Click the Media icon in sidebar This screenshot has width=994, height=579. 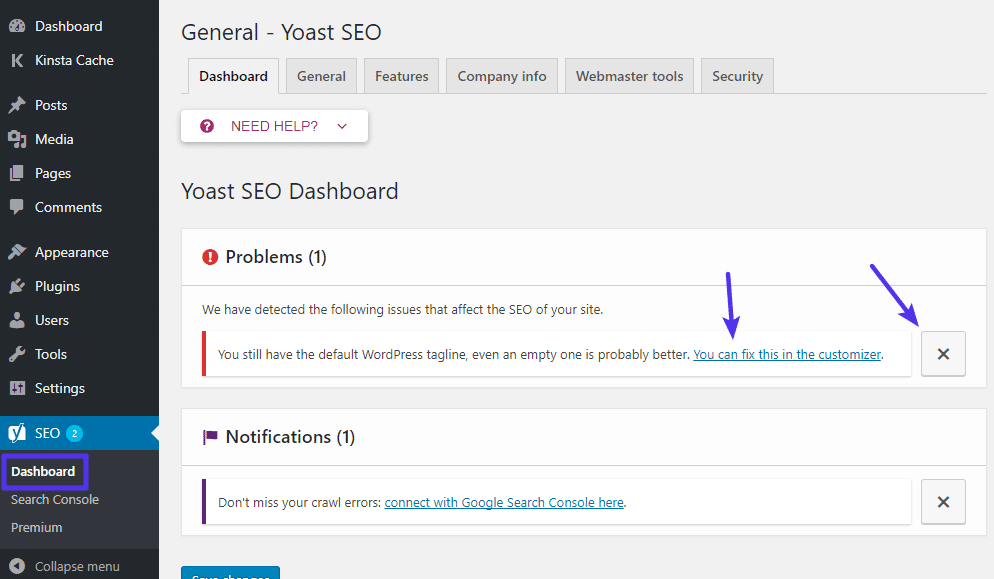[17, 139]
